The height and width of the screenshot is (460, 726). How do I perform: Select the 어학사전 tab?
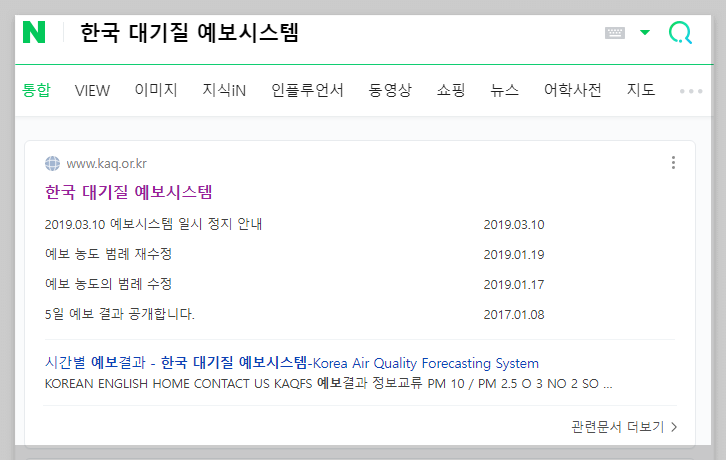click(x=573, y=90)
